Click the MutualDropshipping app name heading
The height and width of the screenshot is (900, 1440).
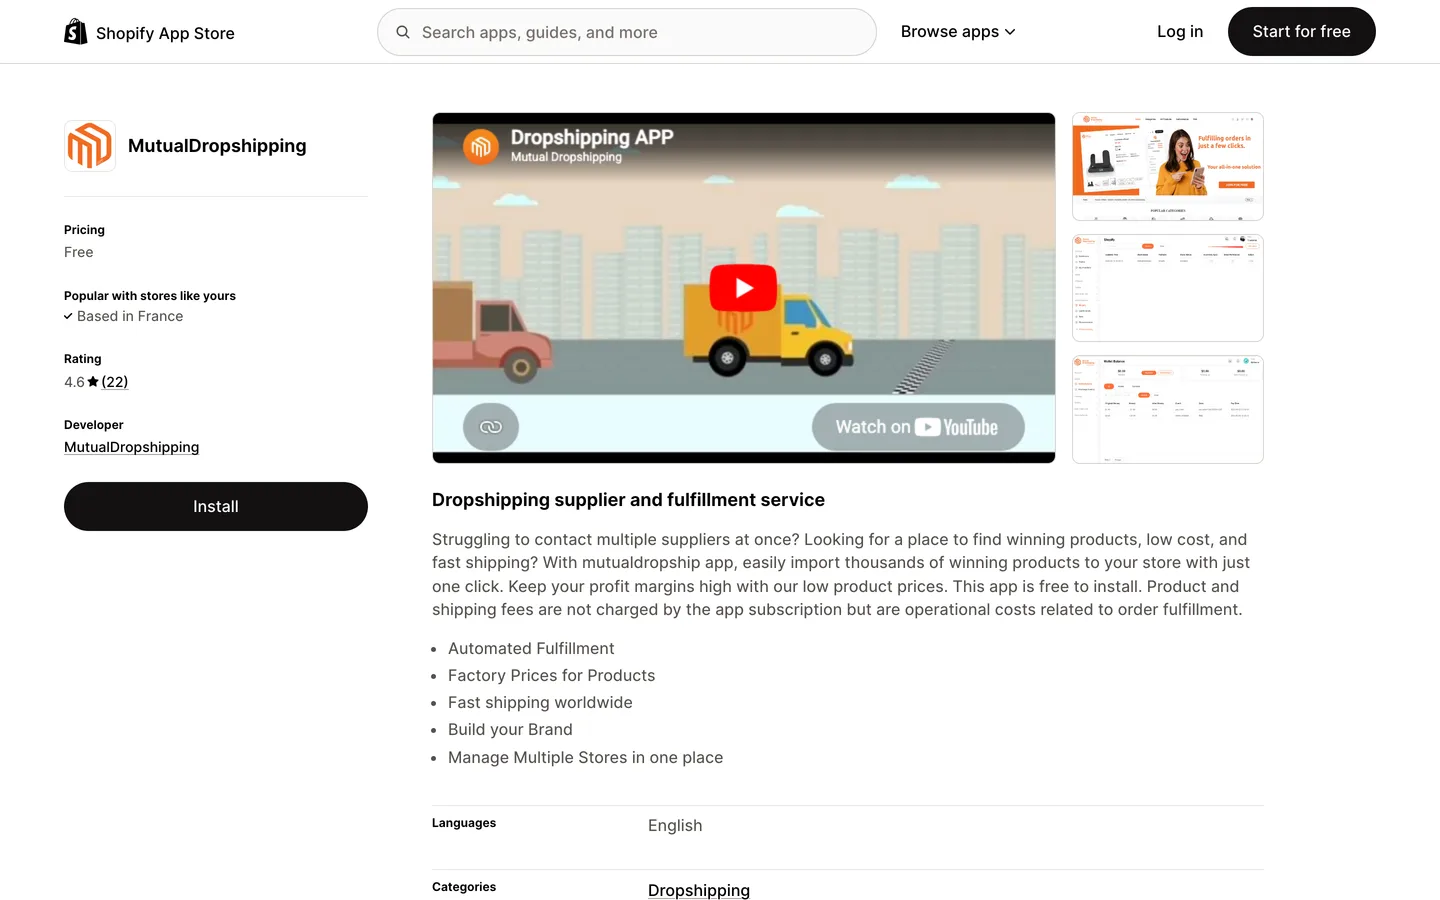pyautogui.click(x=217, y=146)
